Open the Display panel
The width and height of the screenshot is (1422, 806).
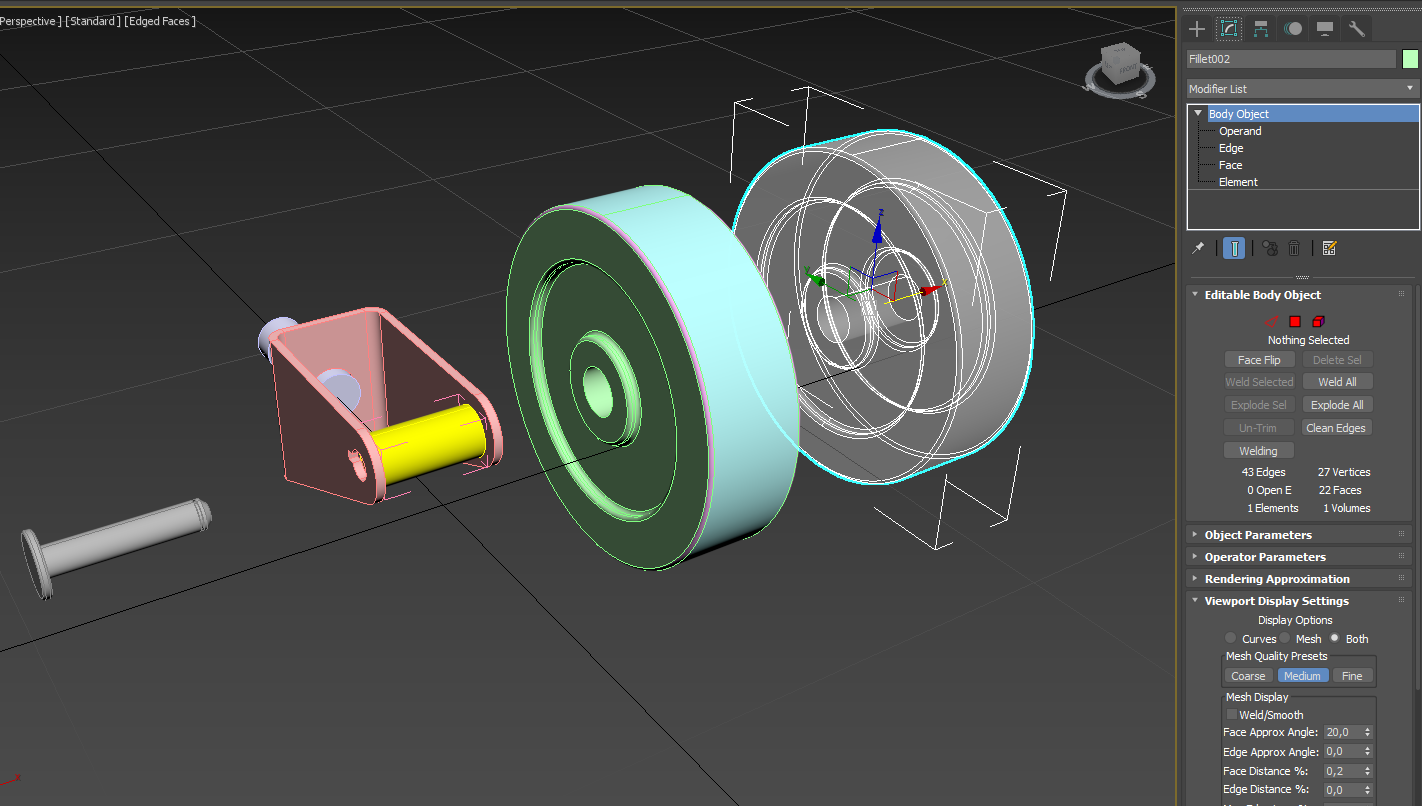pyautogui.click(x=1325, y=28)
